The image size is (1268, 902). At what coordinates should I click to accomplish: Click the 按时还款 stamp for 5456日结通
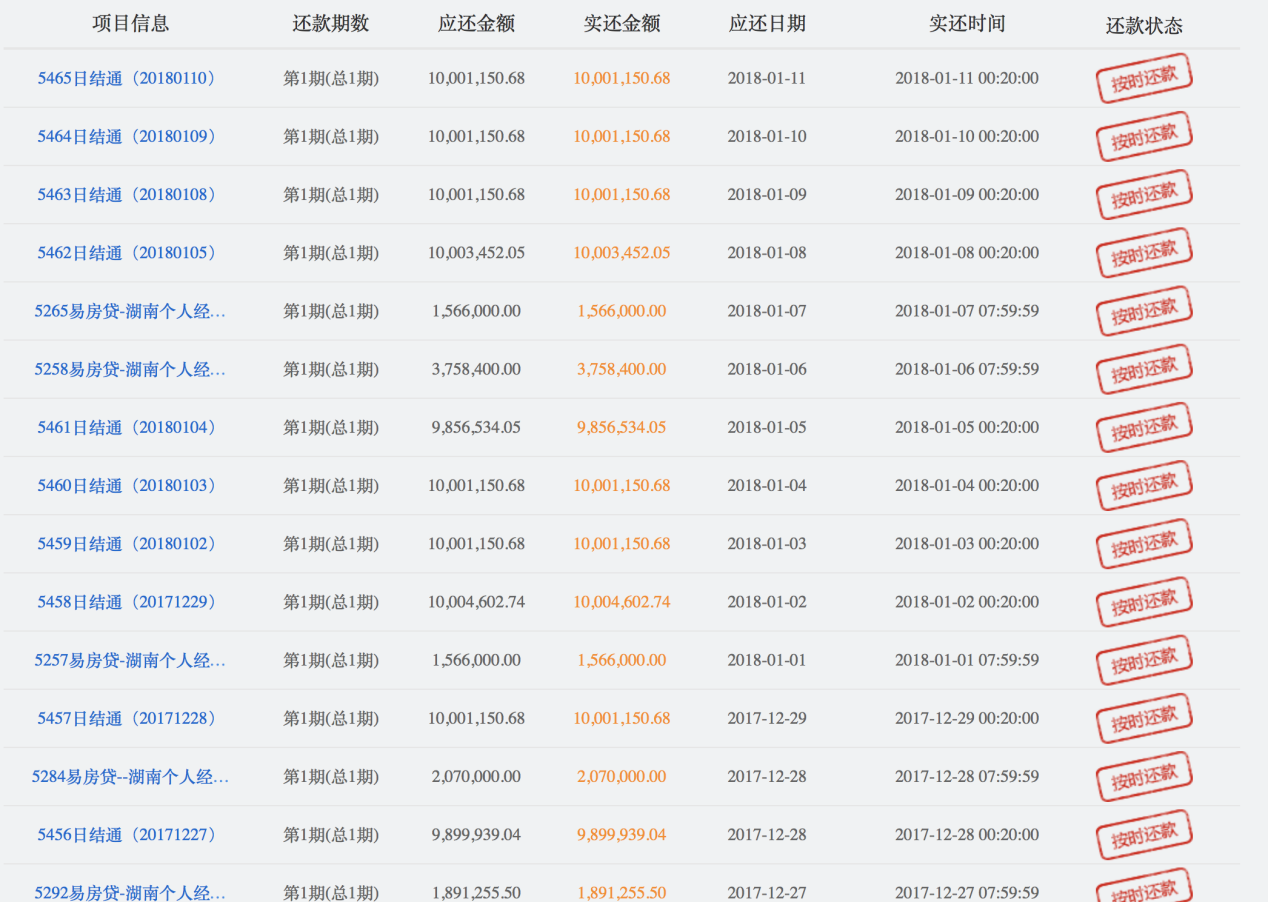(x=1143, y=835)
